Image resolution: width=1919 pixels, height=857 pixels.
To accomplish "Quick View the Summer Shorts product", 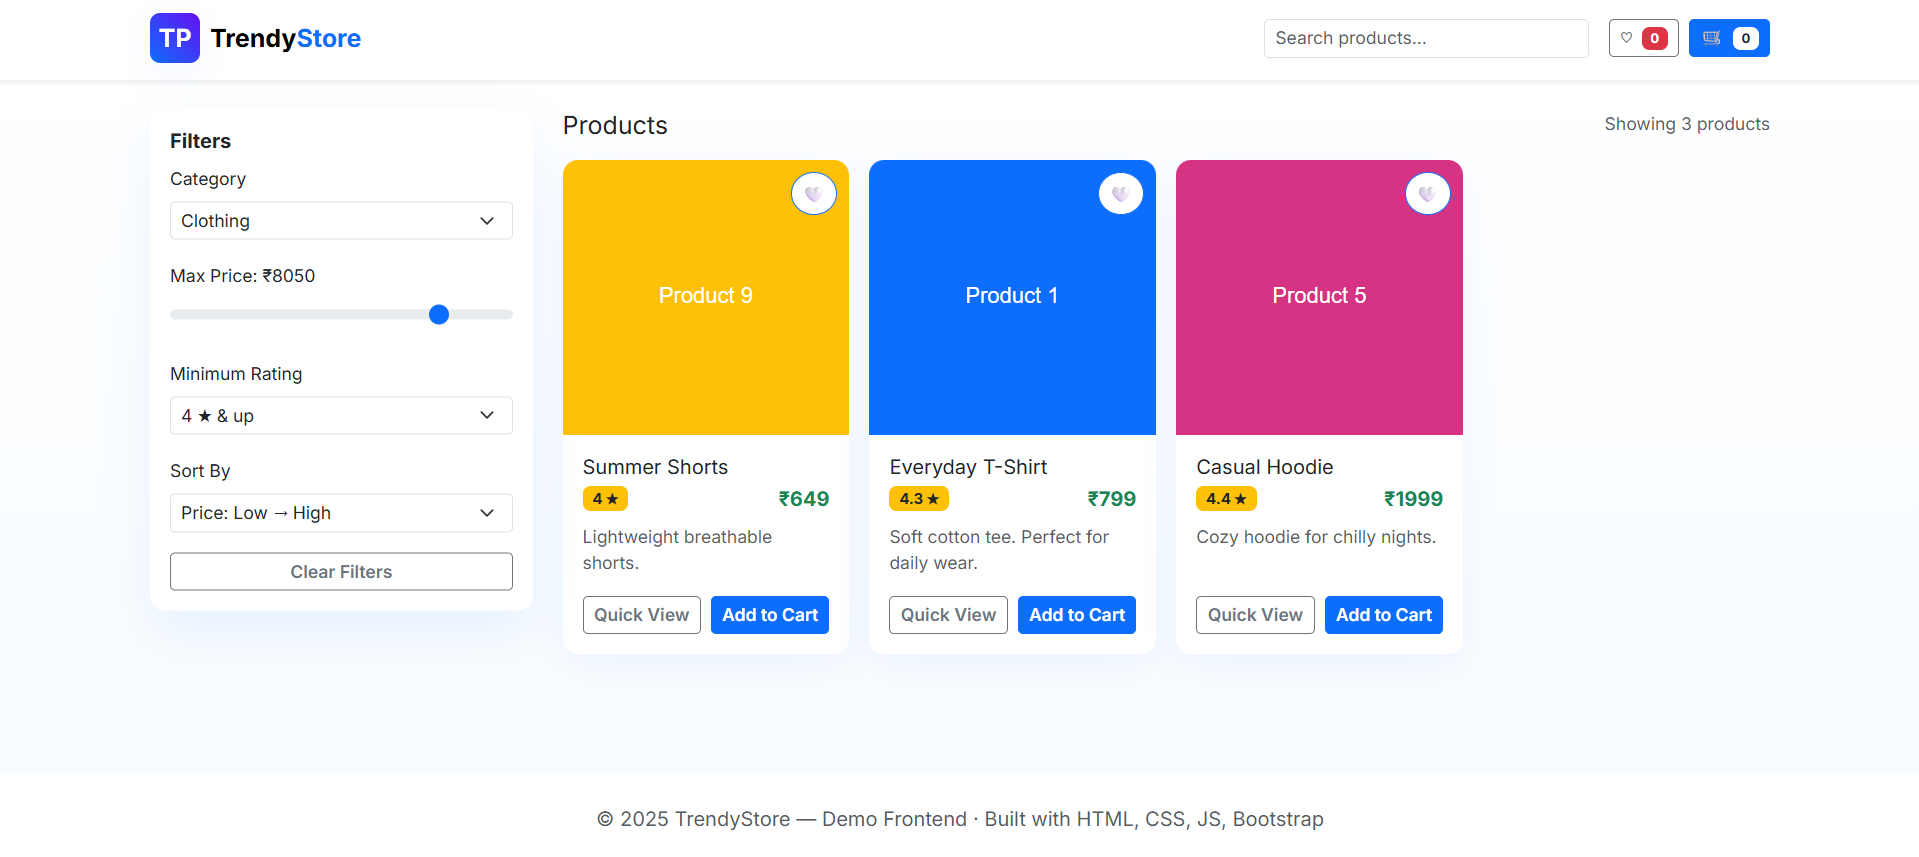I will click(641, 615).
